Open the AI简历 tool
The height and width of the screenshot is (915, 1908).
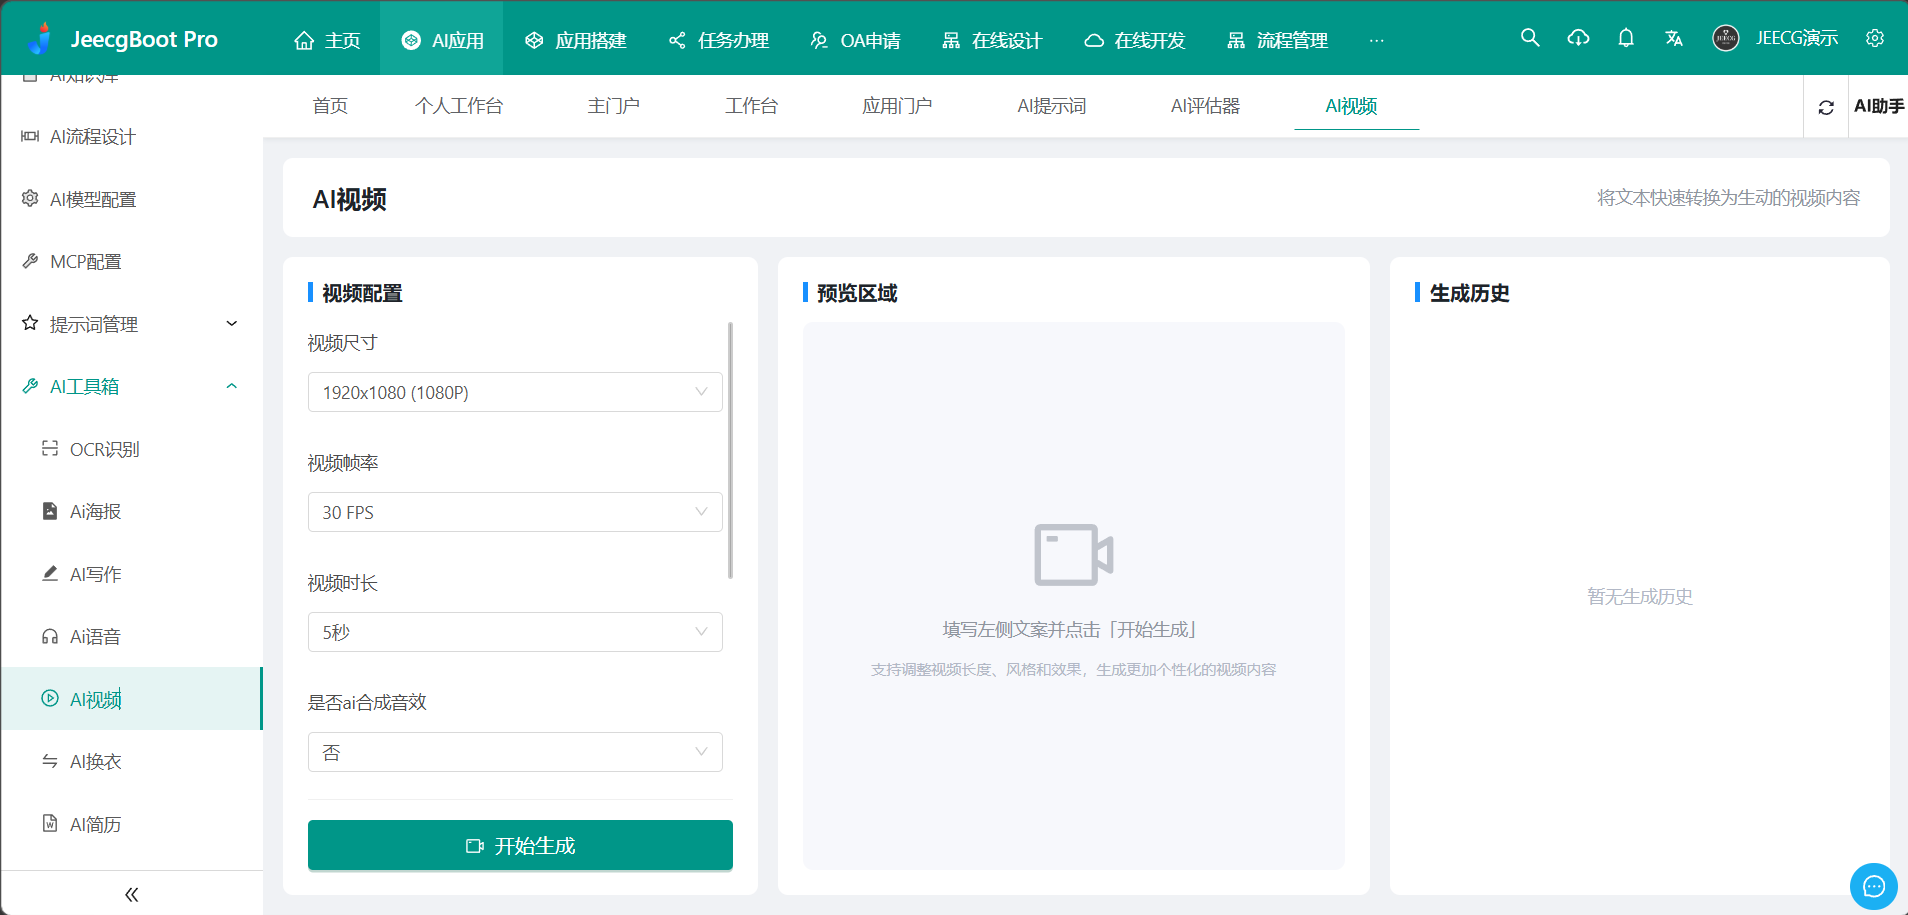pyautogui.click(x=95, y=824)
